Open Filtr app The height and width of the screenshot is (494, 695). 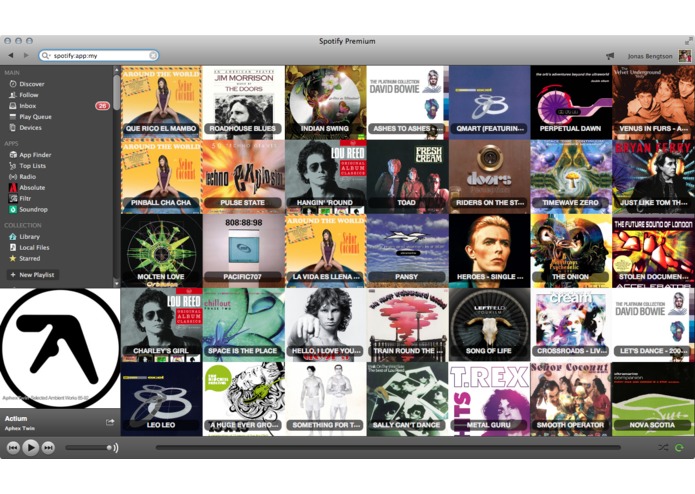point(25,198)
